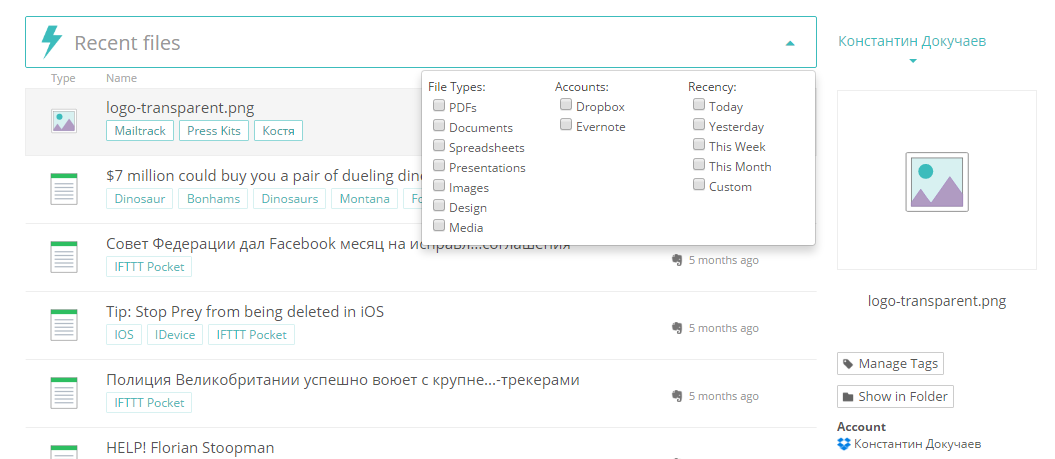Click document icon for Полиция Великобритании note
This screenshot has width=1055, height=459.
[64, 393]
